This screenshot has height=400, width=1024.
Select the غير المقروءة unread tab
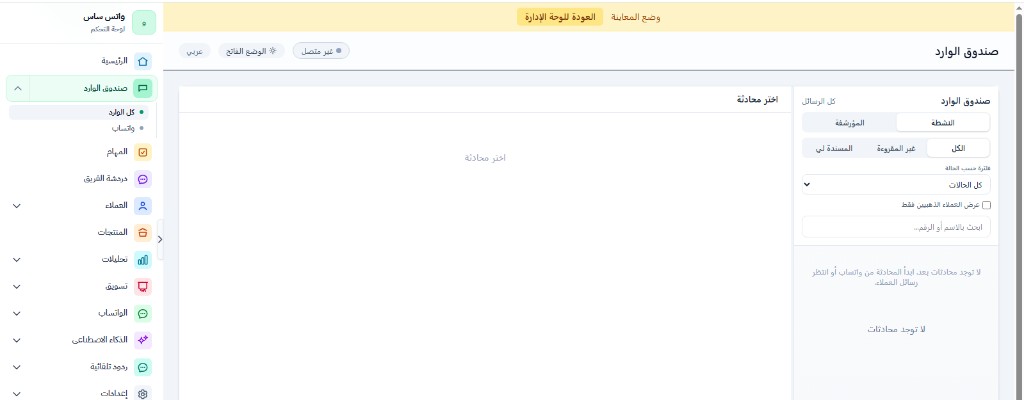tap(895, 148)
